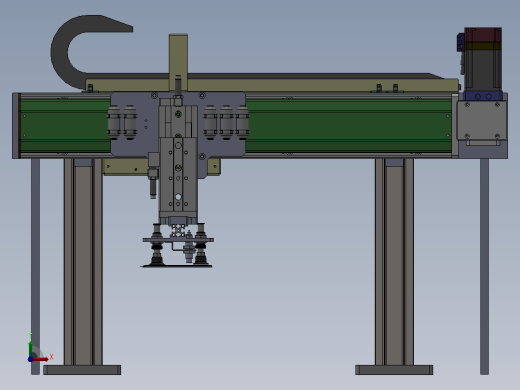Screen dimensions: 520x390
Task: Select the left wide support column
Action: [83, 262]
